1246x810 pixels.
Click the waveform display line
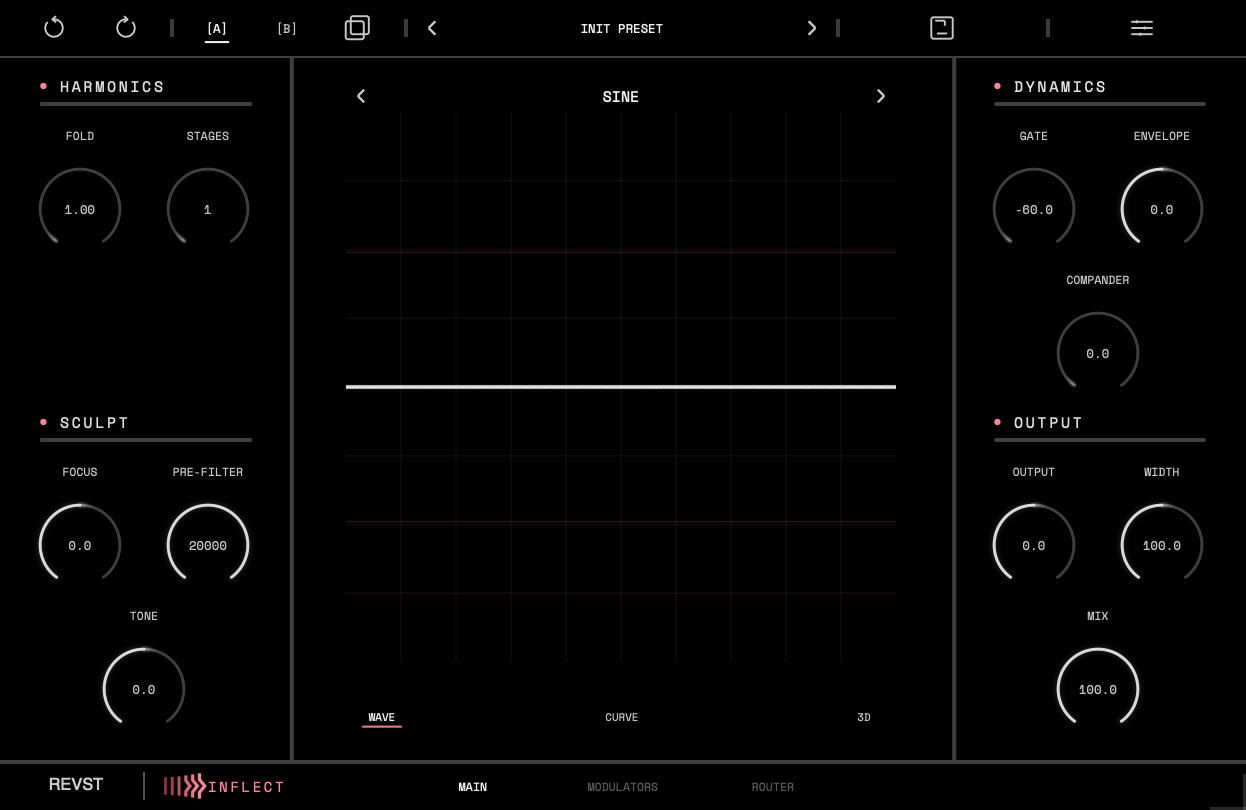[621, 386]
